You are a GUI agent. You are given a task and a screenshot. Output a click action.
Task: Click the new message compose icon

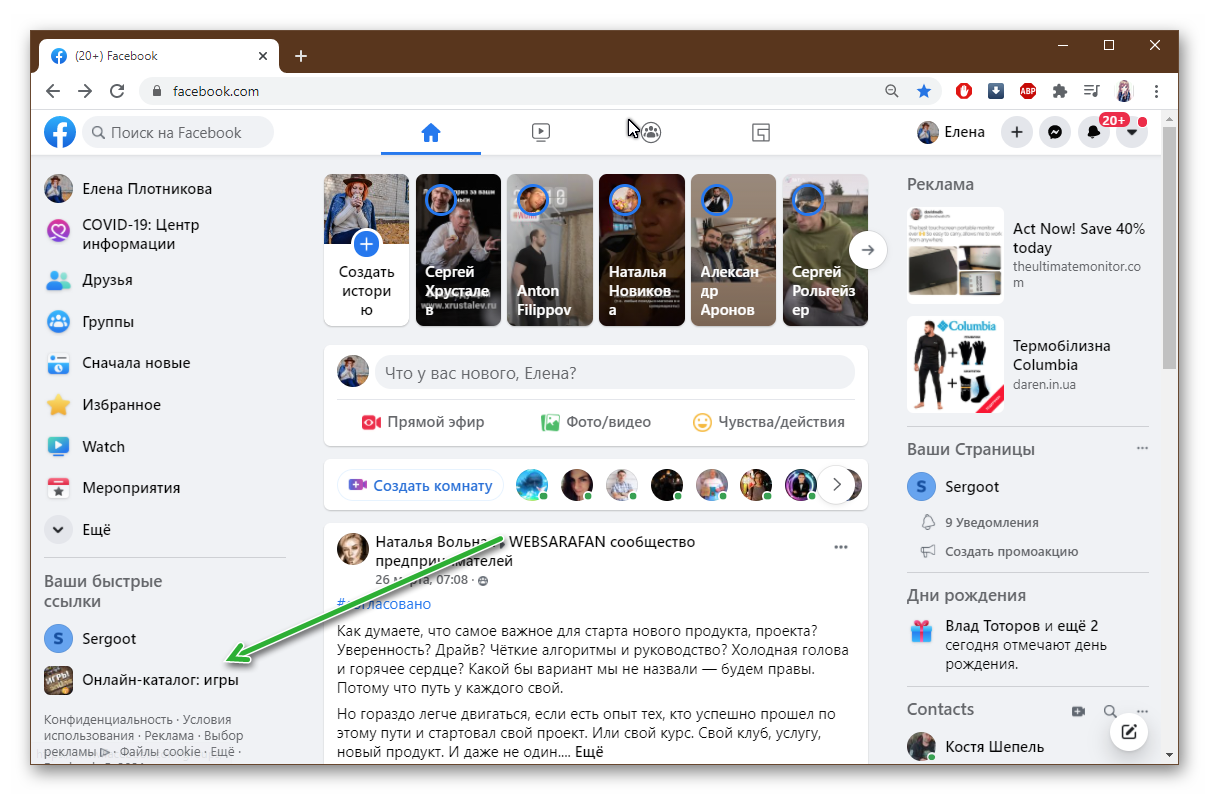coord(1129,732)
